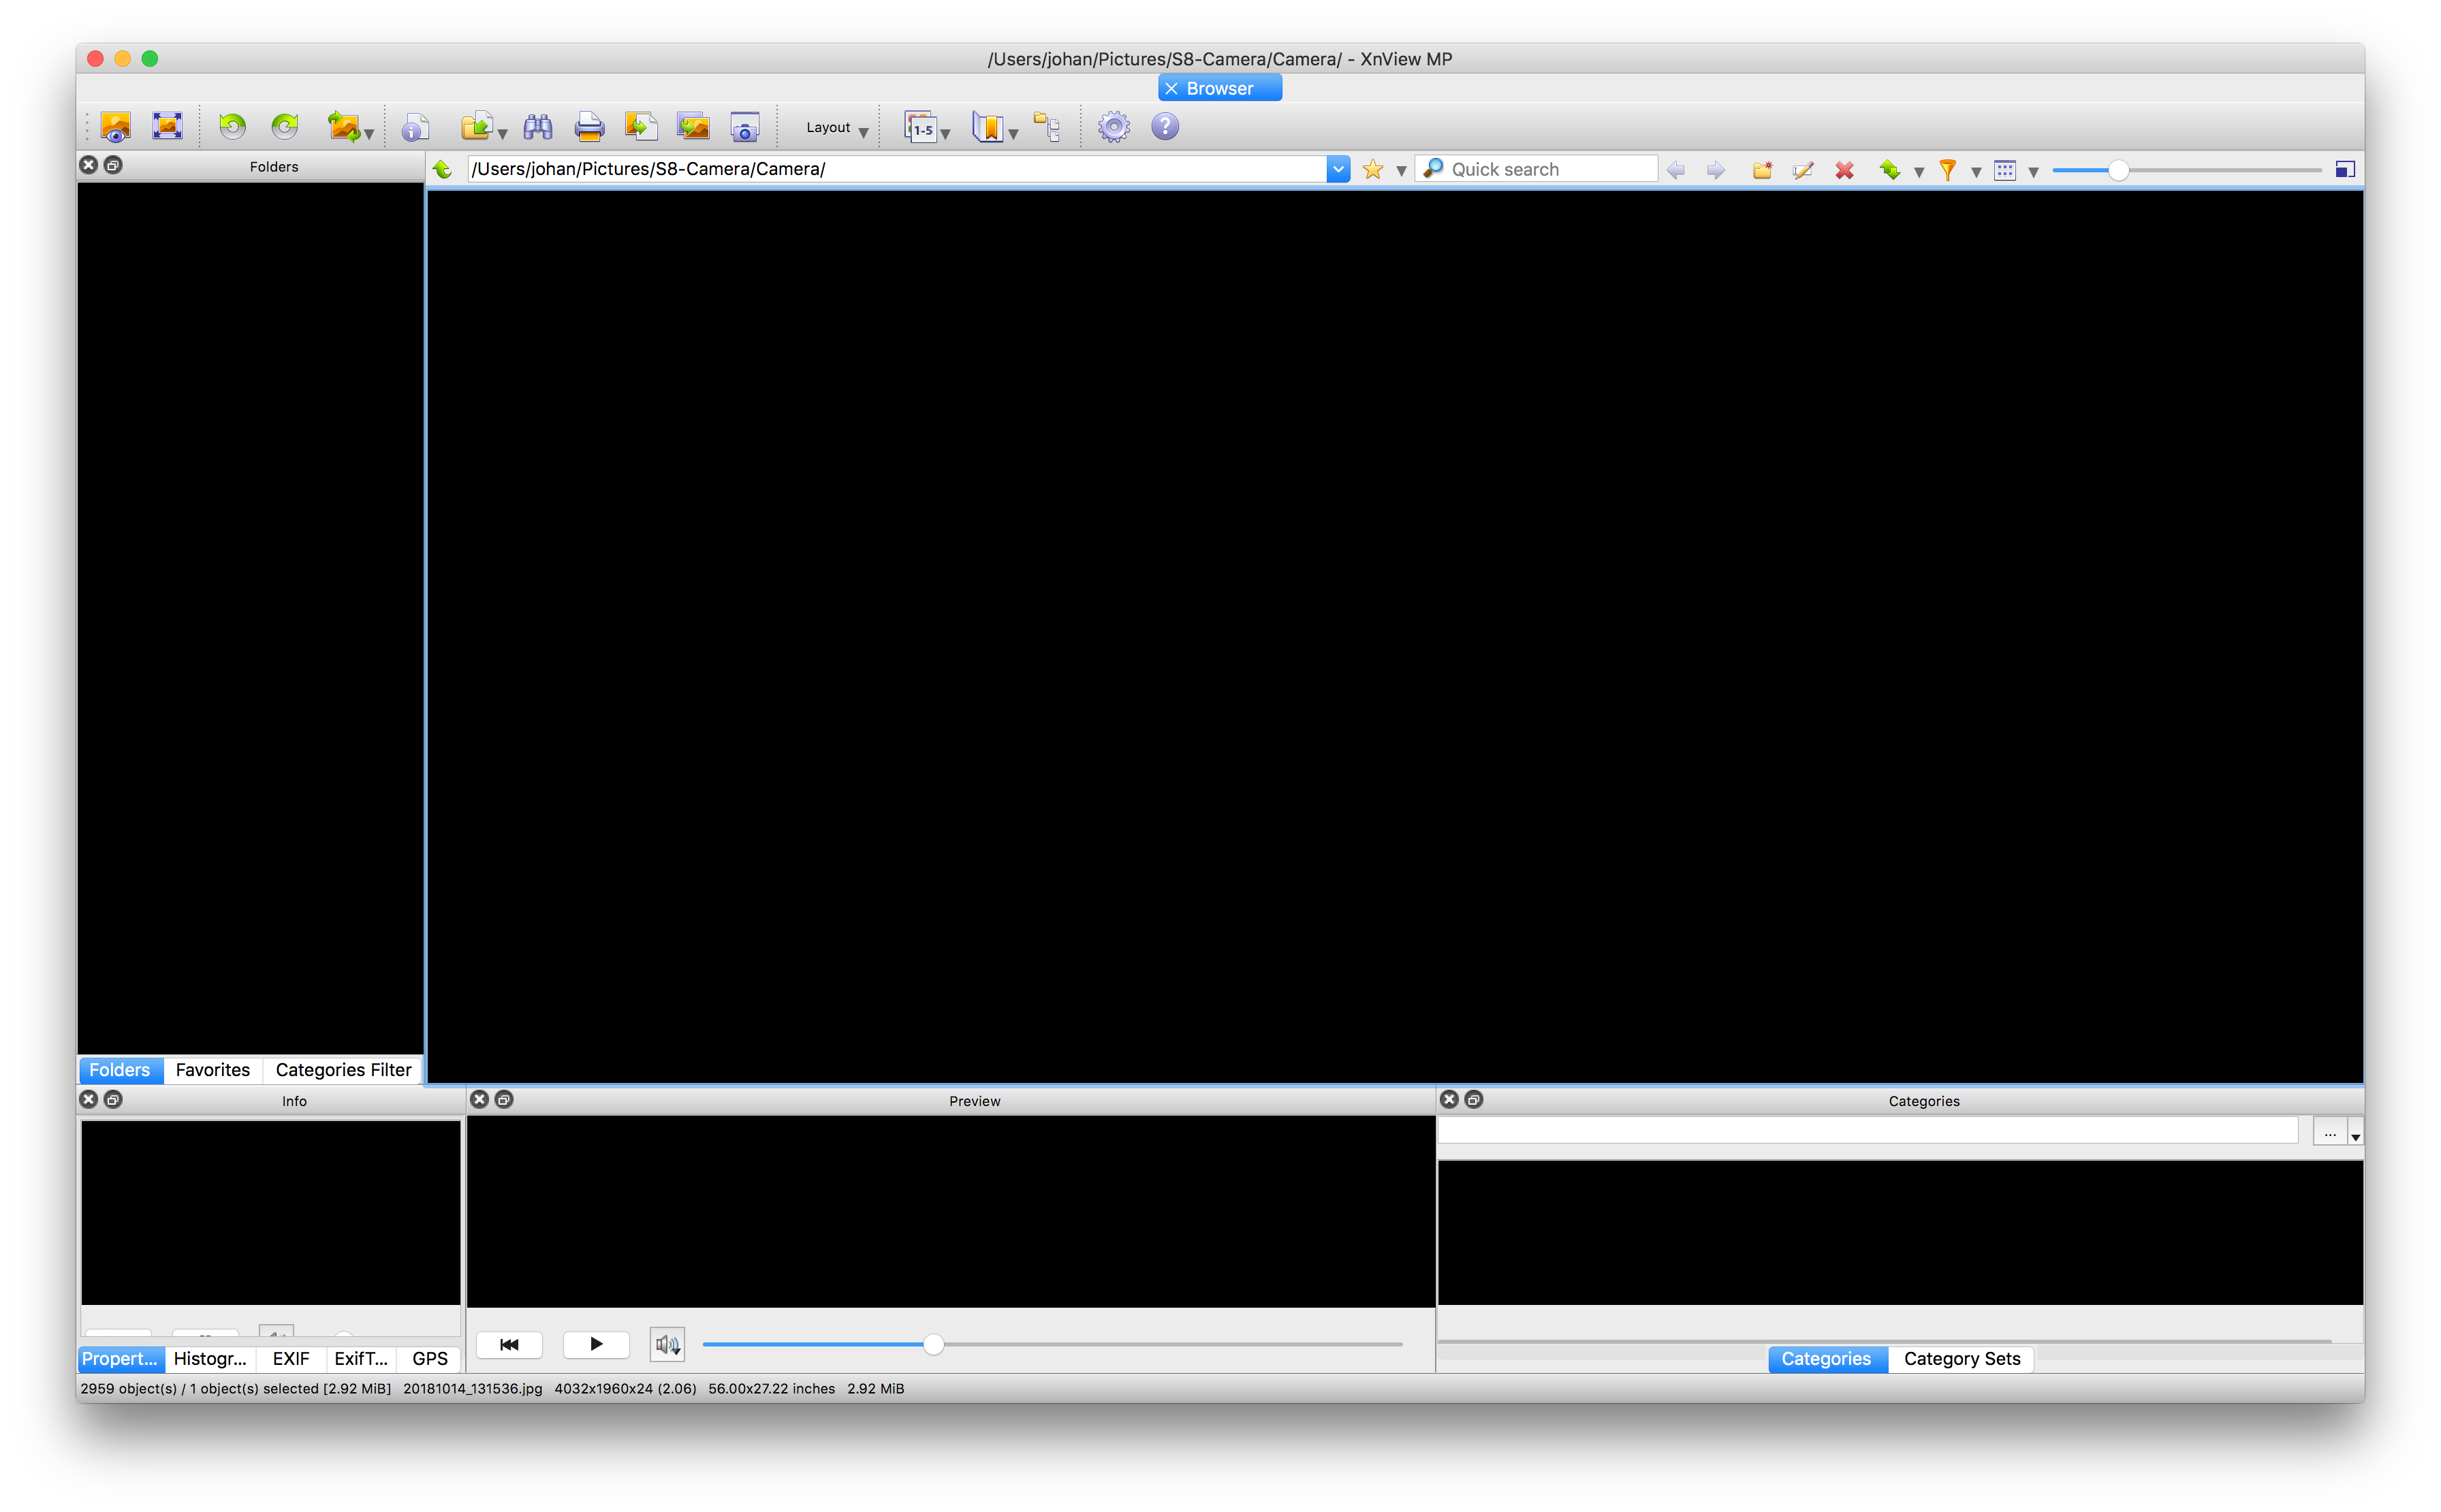Click the rename pencil icon
Viewport: 2441px width, 1512px height.
(1803, 170)
